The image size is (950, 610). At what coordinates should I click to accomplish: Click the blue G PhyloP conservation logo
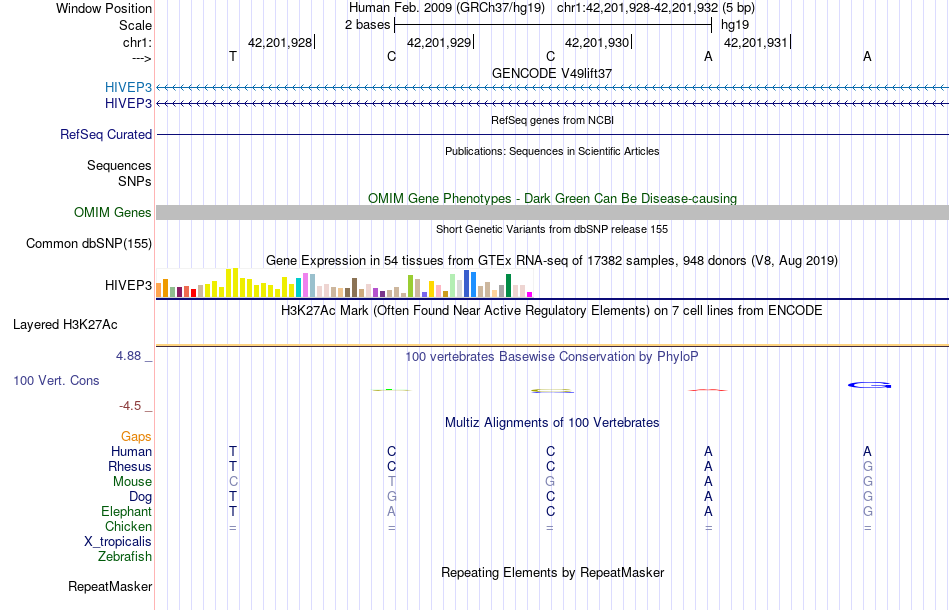(x=869, y=385)
